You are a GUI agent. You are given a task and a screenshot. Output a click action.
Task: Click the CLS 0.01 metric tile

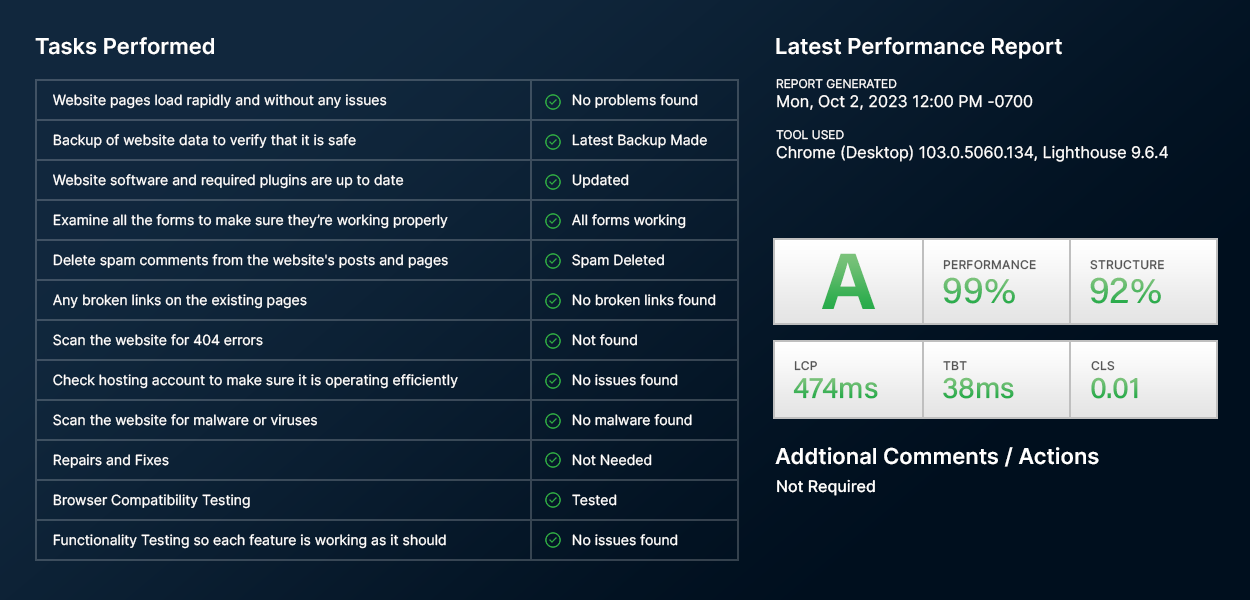point(1143,379)
